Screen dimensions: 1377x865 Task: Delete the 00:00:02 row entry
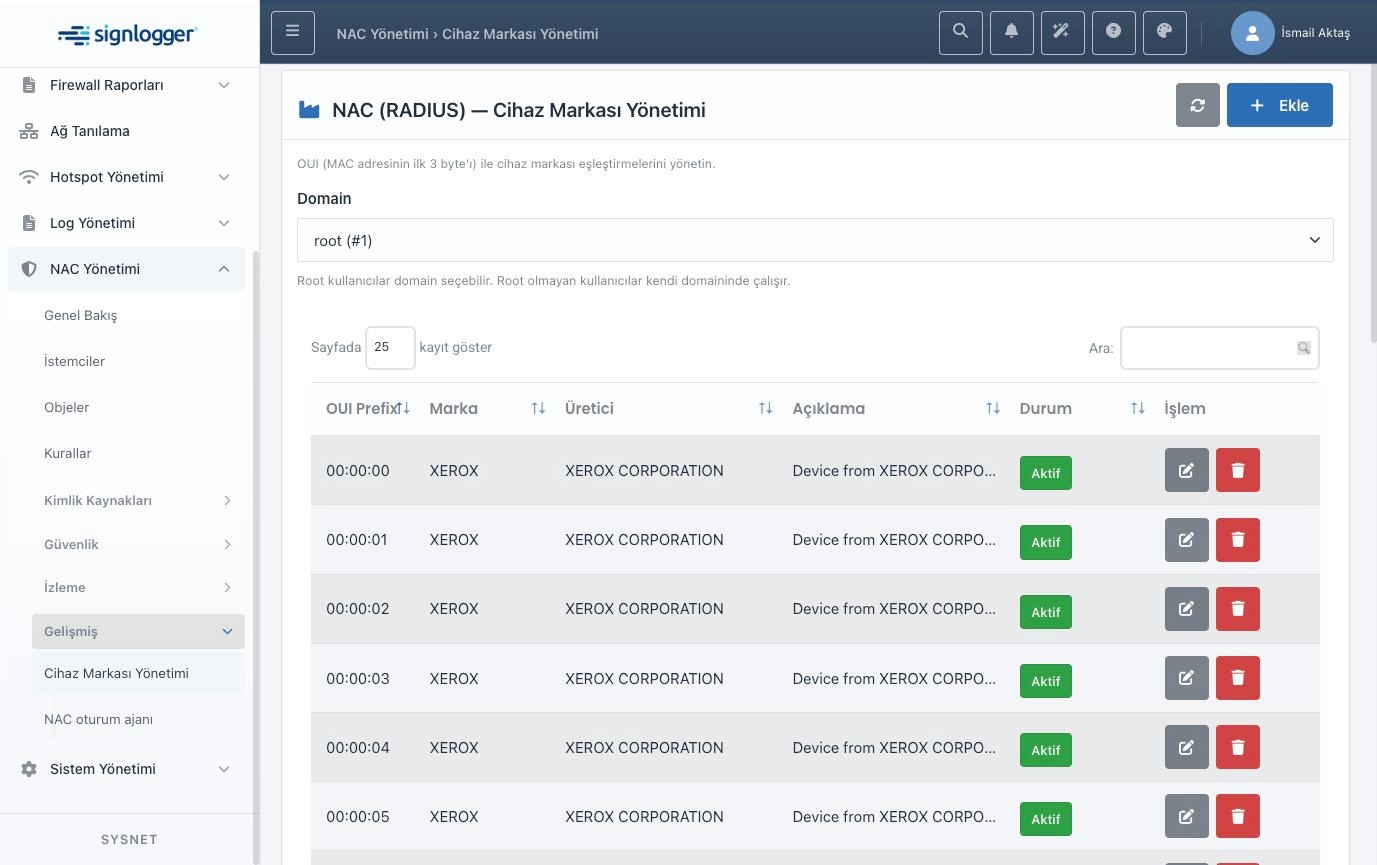pos(1238,609)
